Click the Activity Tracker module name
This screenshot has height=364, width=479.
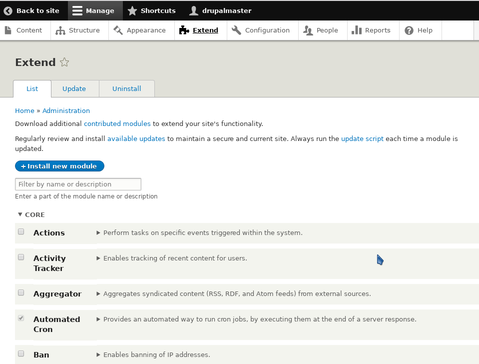click(x=50, y=263)
